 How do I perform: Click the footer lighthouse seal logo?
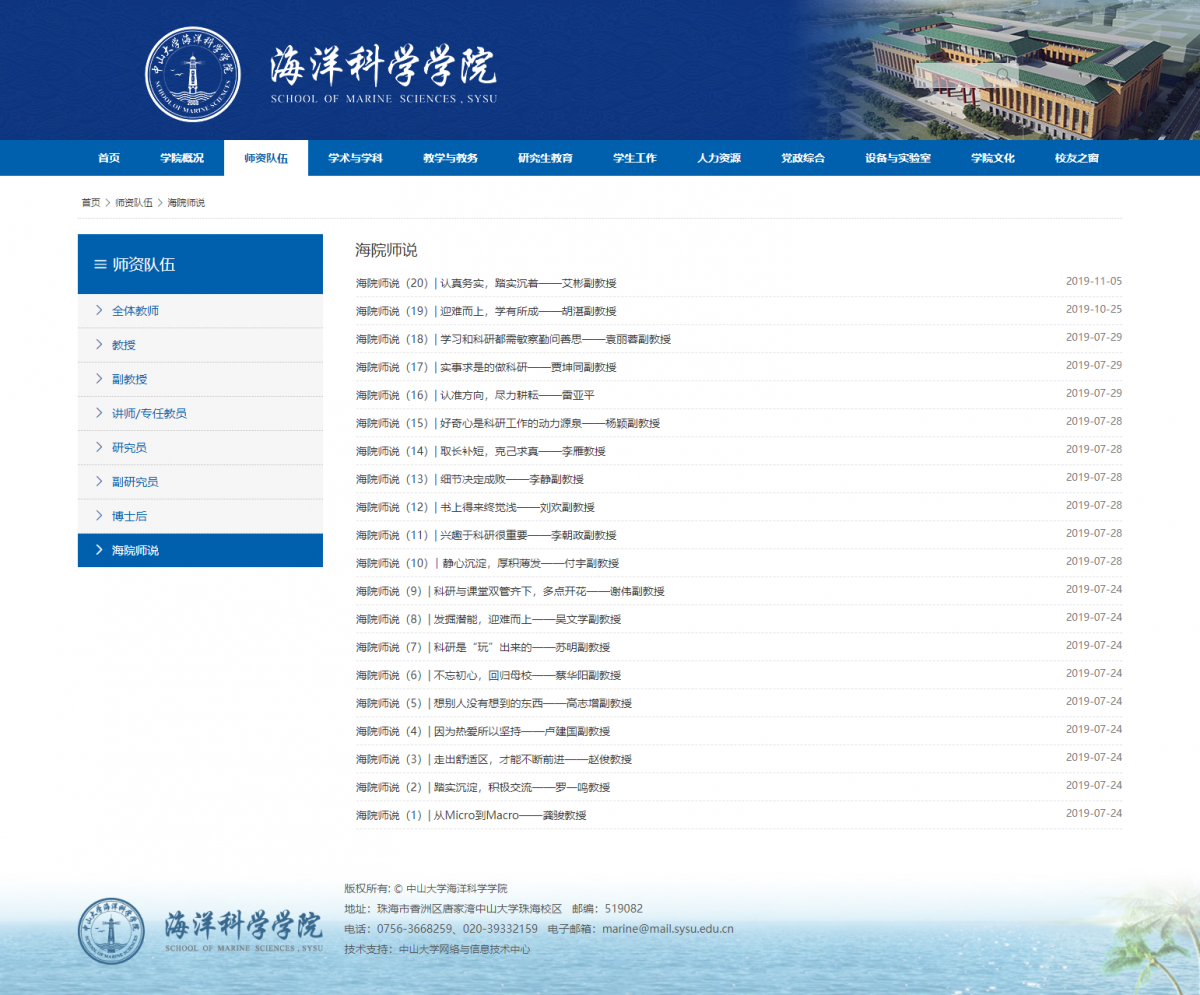pyautogui.click(x=111, y=931)
